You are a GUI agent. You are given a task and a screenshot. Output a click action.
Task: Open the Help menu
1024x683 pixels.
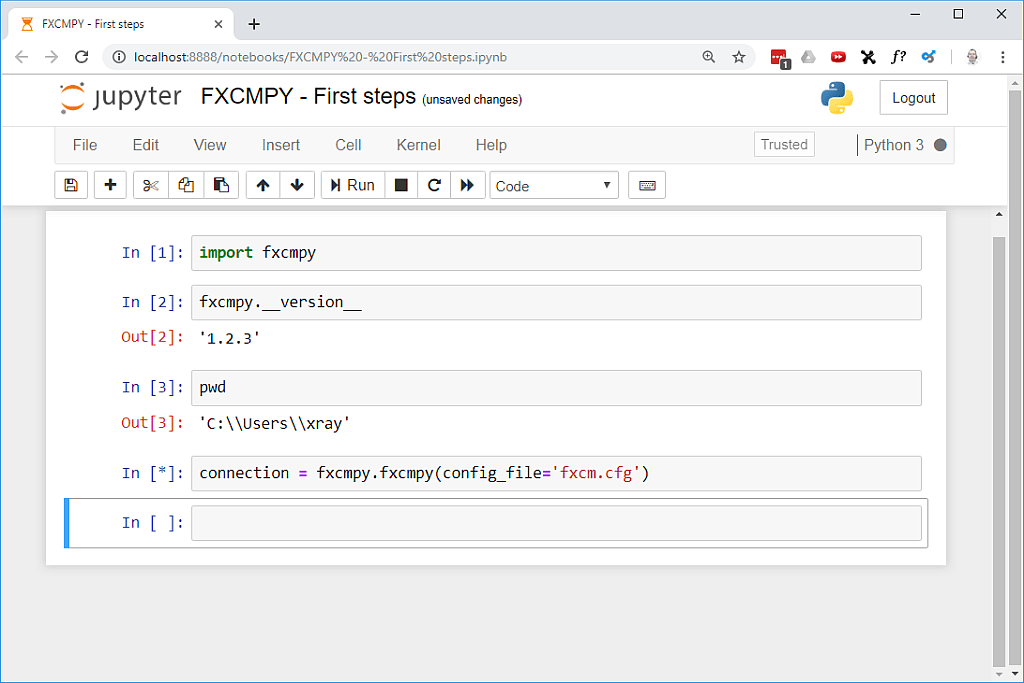[491, 145]
